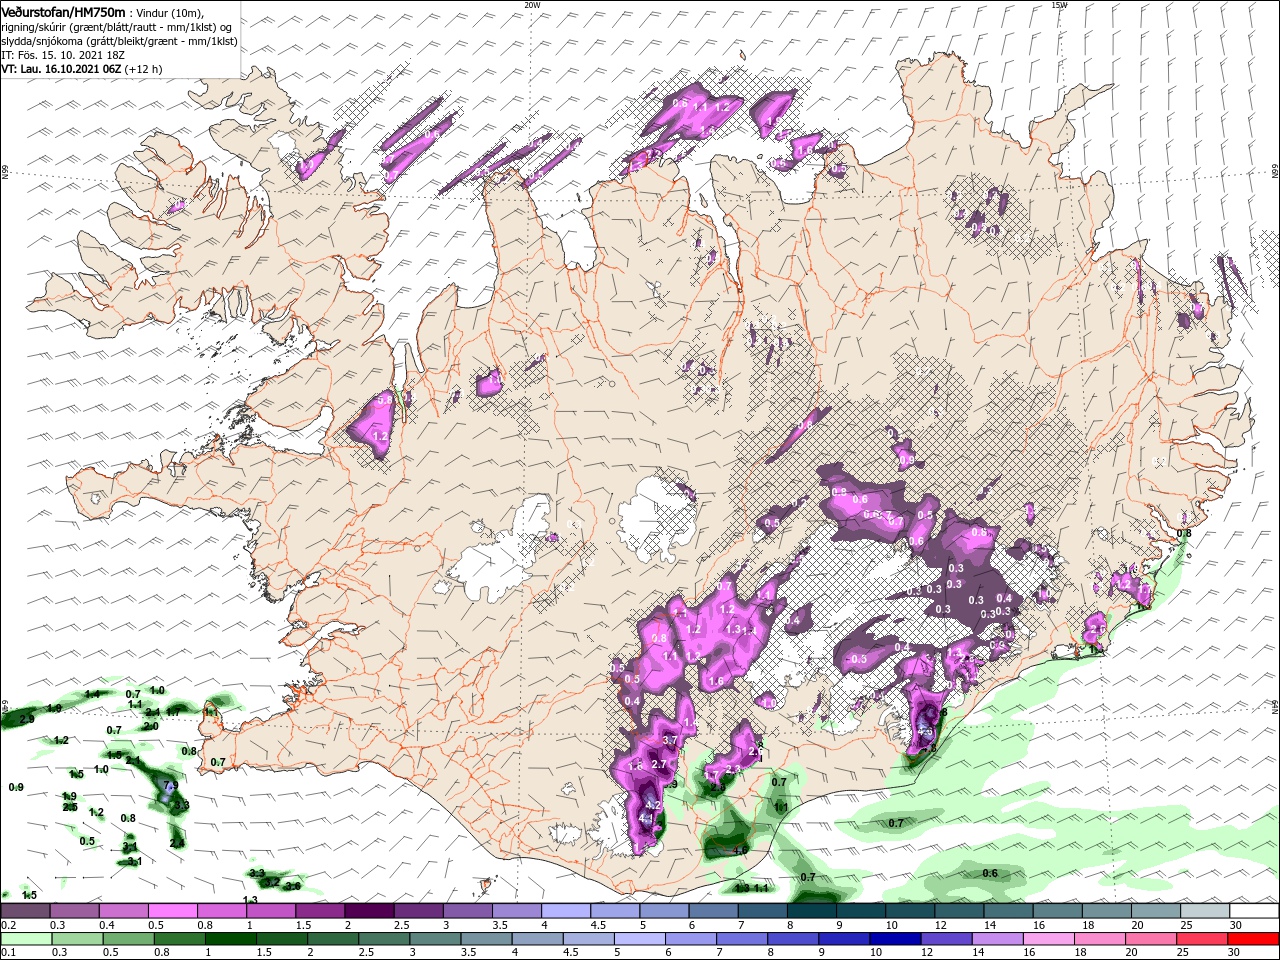
Task: Pick the darkest purple 2 swatch in upper snow scale
Action: 368,911
